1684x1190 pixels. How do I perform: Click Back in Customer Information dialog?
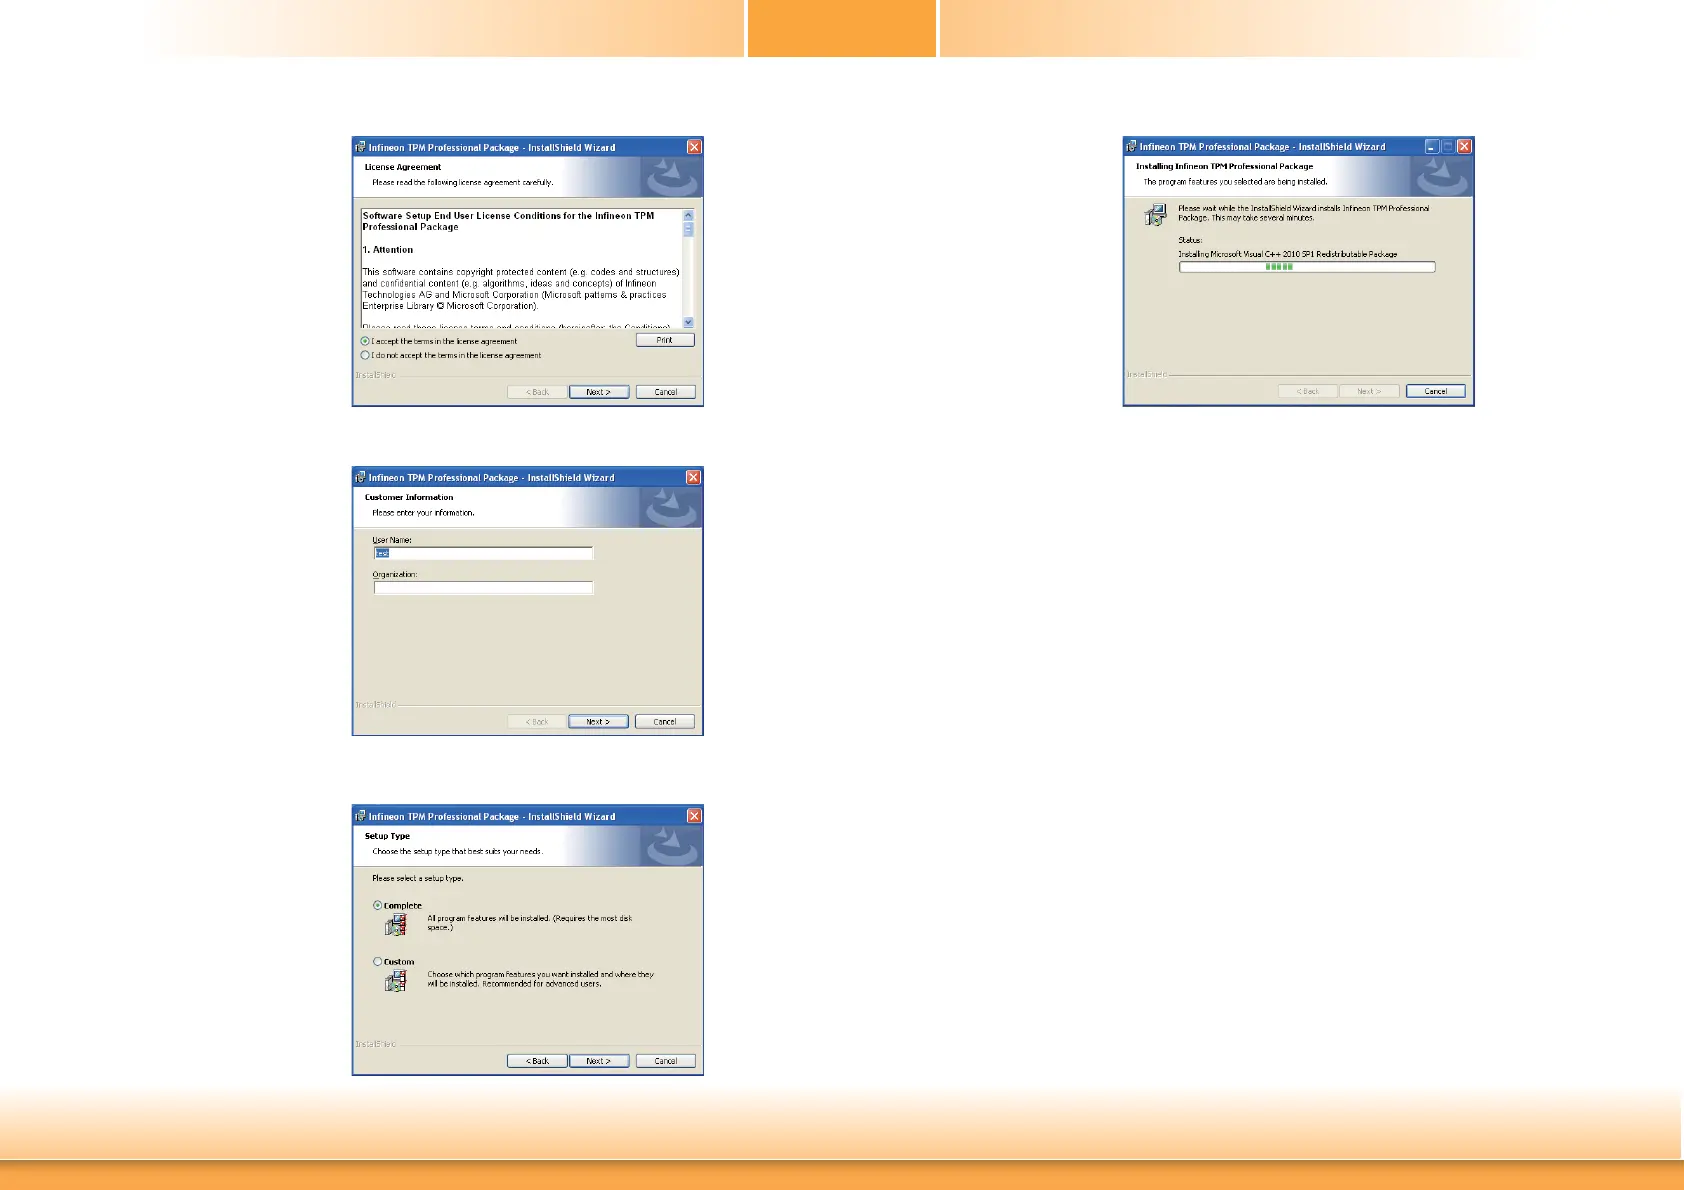point(537,721)
